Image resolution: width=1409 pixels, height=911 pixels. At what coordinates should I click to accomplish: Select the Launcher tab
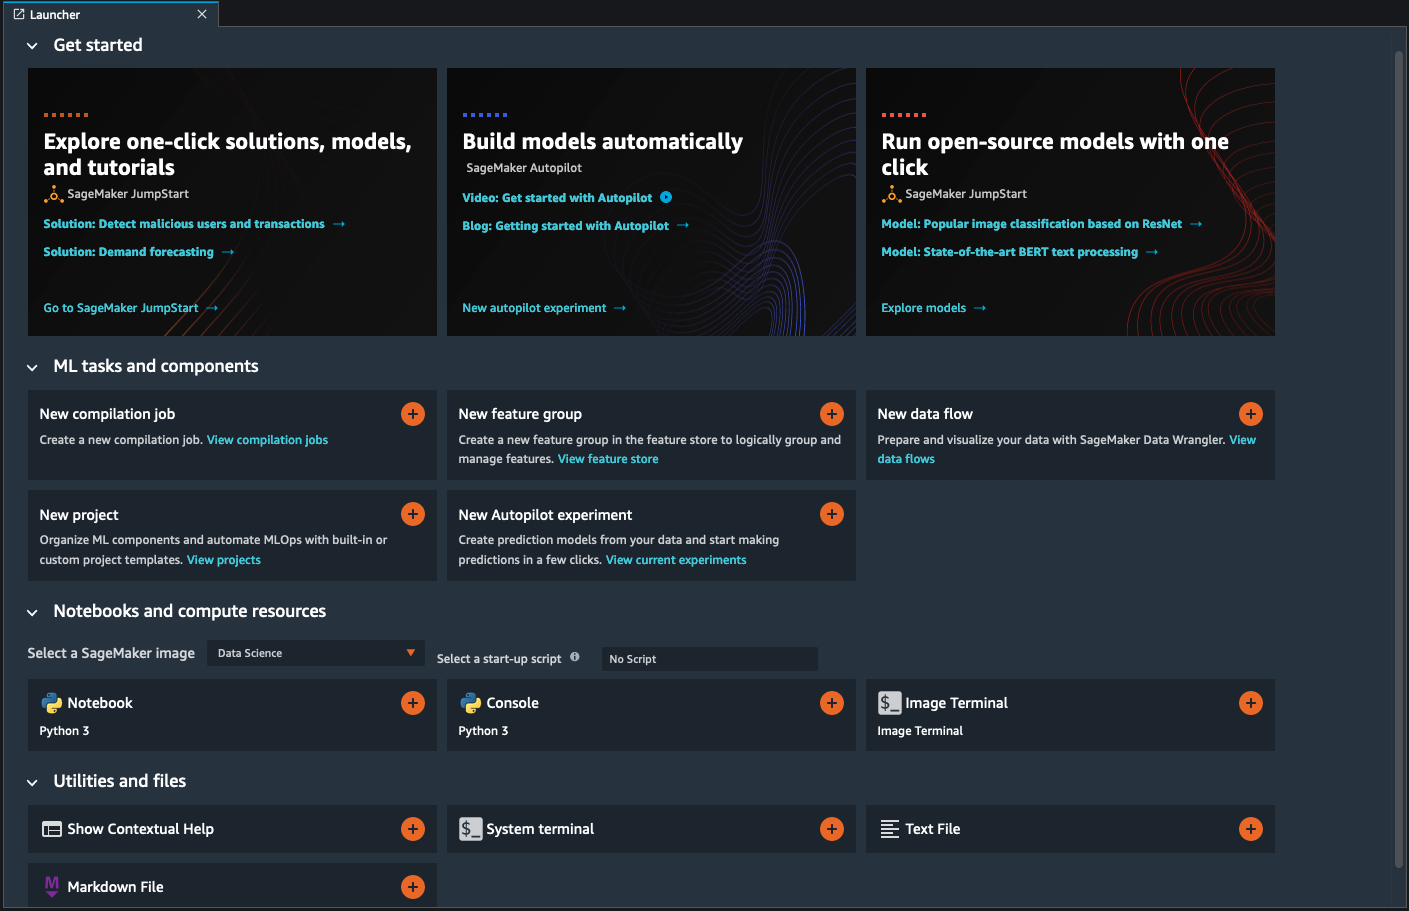(x=100, y=14)
